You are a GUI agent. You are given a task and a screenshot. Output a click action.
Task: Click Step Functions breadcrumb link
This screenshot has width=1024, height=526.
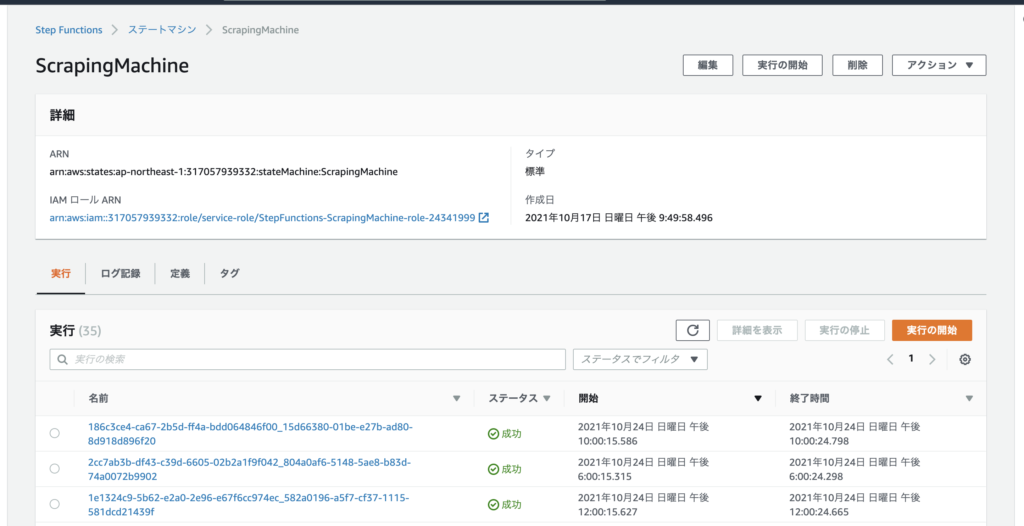tap(69, 30)
